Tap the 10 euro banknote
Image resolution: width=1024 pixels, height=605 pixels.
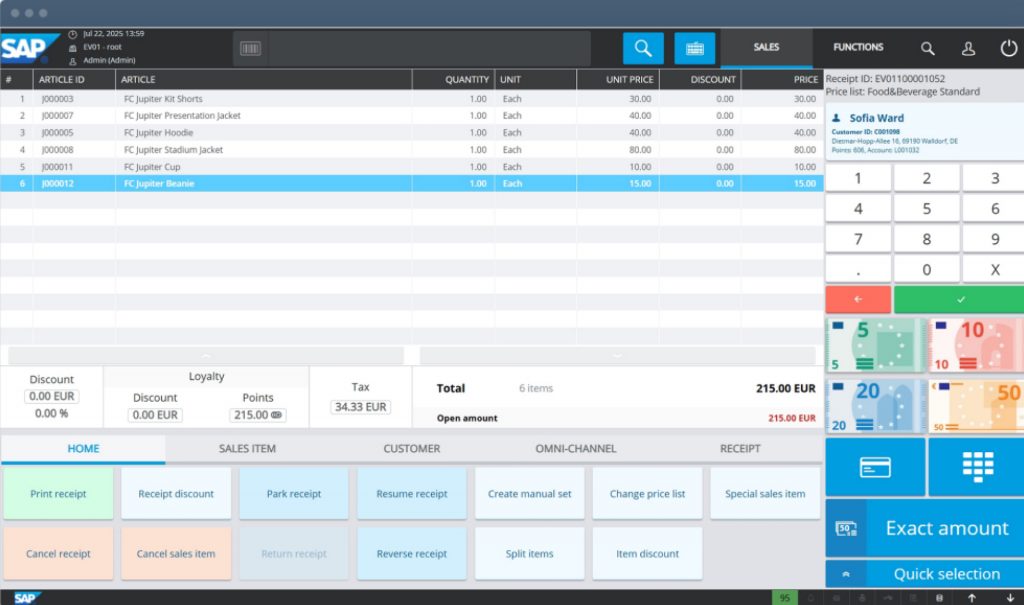(x=976, y=345)
